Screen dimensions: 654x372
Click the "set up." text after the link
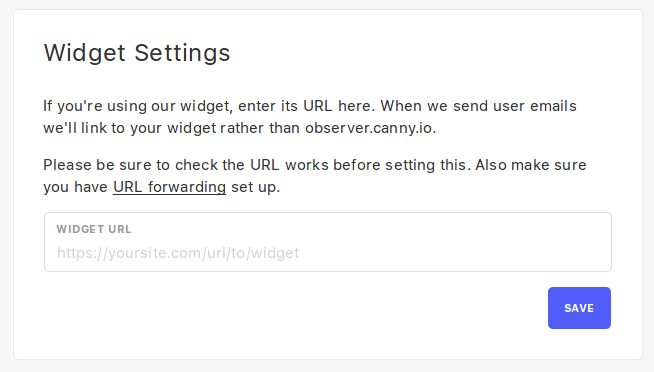click(x=255, y=187)
